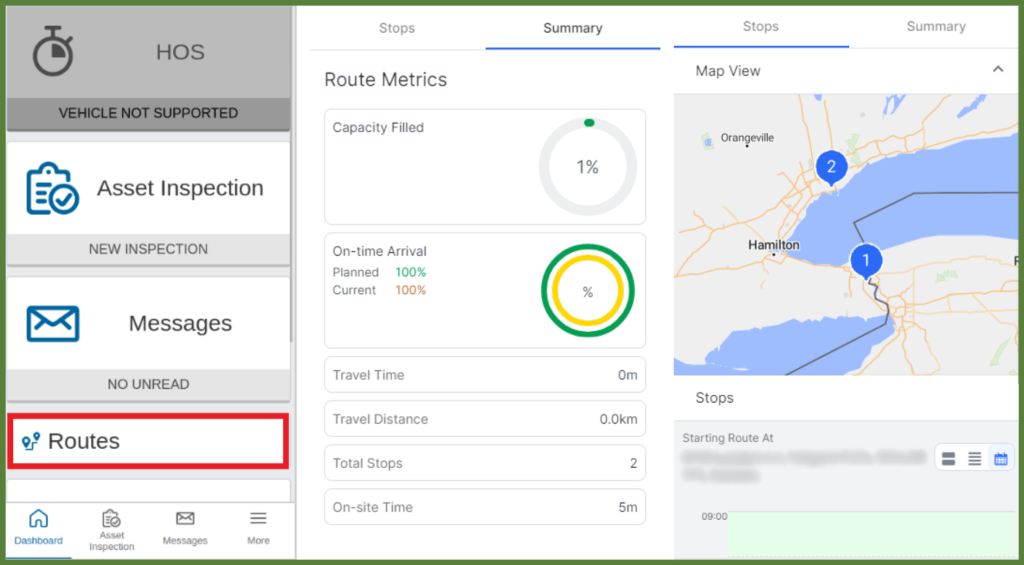Click the Messages envelope icon
Image resolution: width=1024 pixels, height=565 pixels.
click(52, 323)
